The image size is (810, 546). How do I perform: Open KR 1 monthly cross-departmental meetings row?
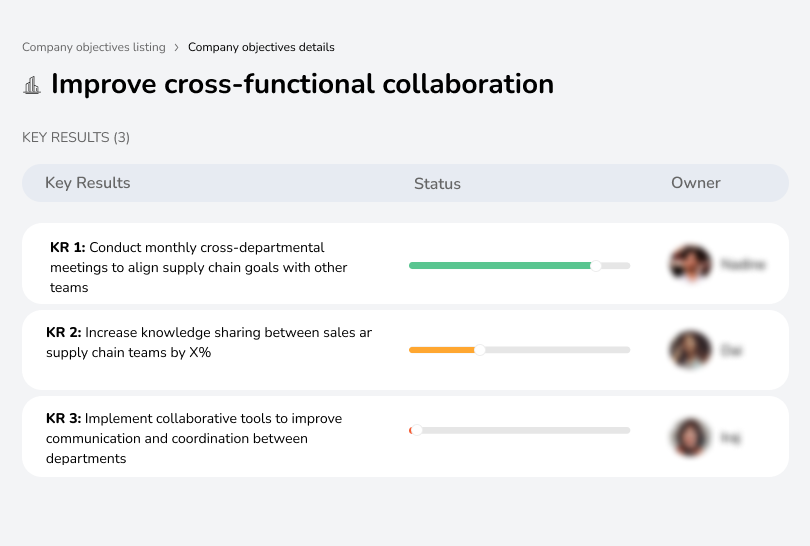pyautogui.click(x=405, y=263)
